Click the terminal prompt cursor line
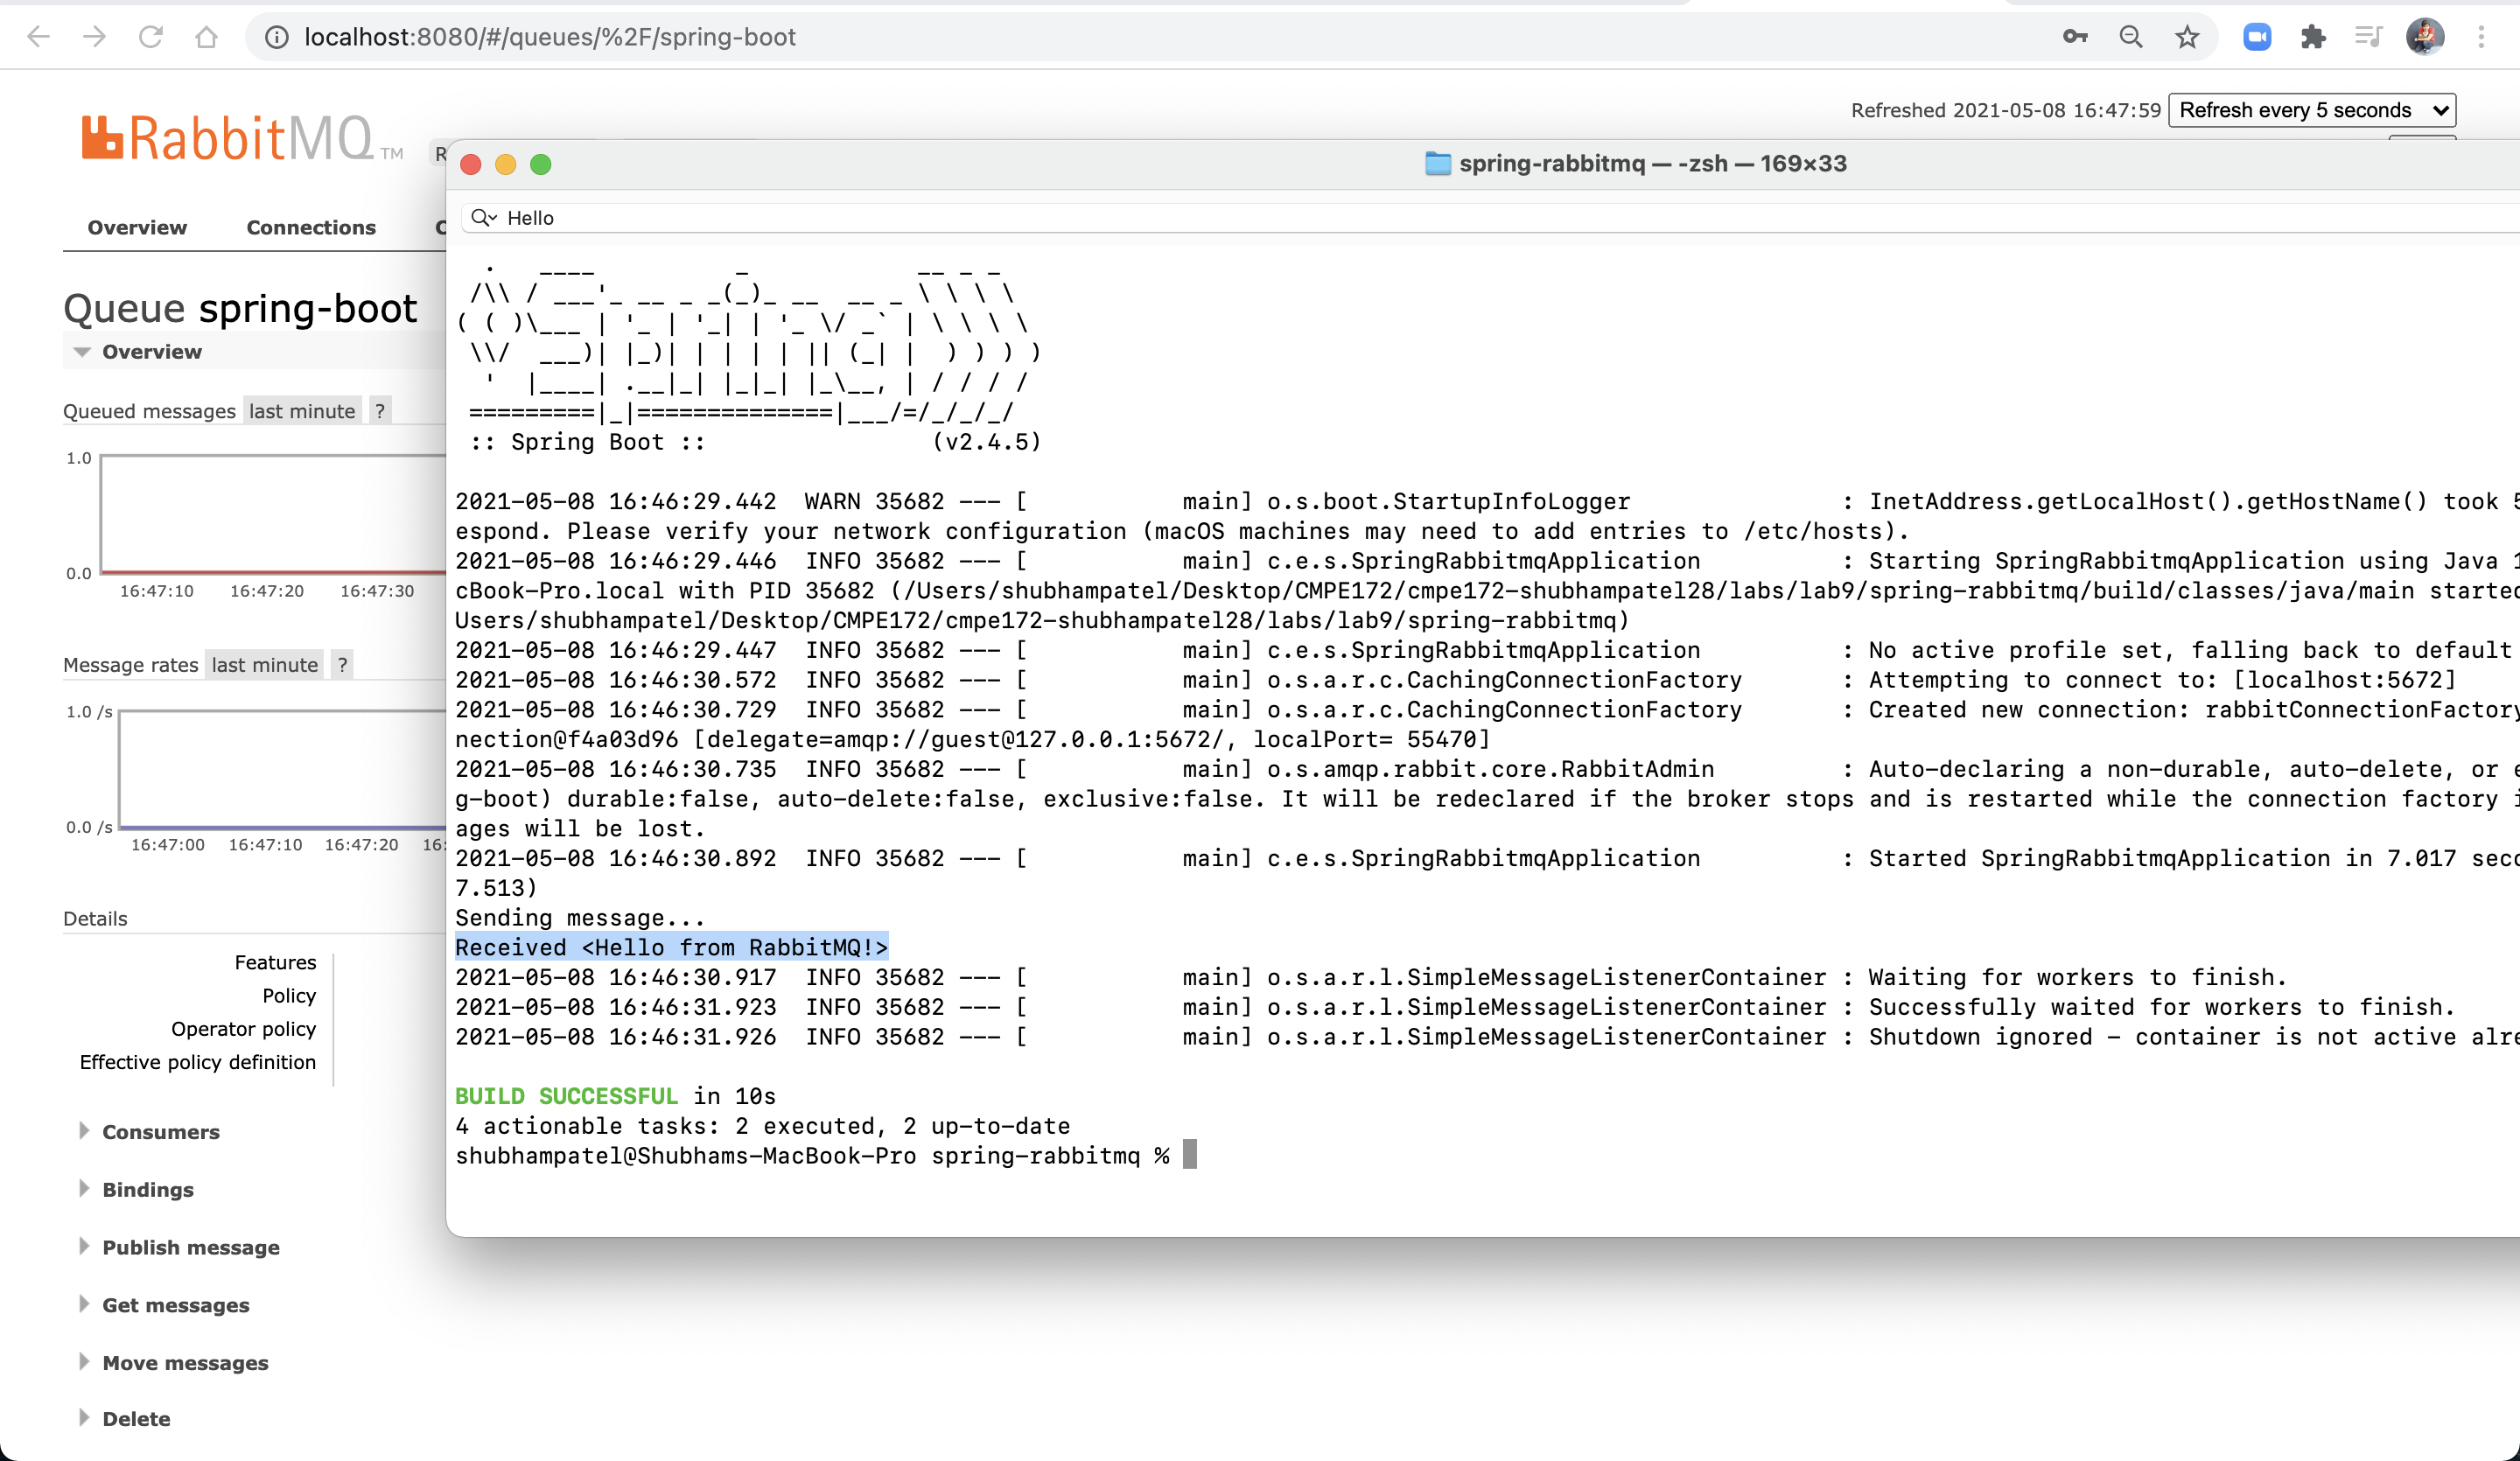The height and width of the screenshot is (1461, 2520). (825, 1155)
